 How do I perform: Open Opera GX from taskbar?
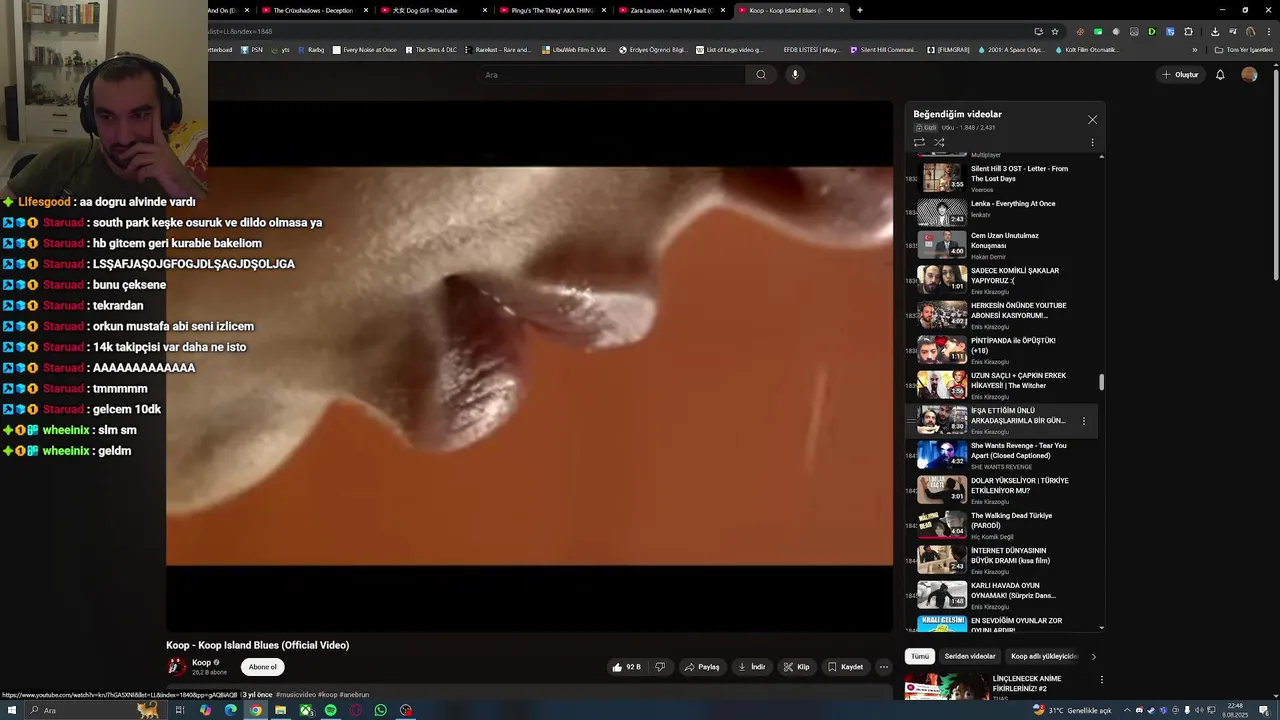(355, 710)
